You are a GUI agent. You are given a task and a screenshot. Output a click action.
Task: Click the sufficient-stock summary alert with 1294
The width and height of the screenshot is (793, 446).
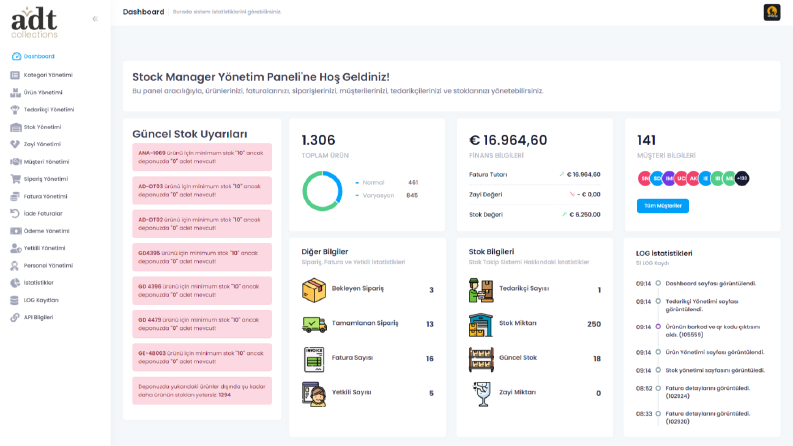pyautogui.click(x=202, y=391)
